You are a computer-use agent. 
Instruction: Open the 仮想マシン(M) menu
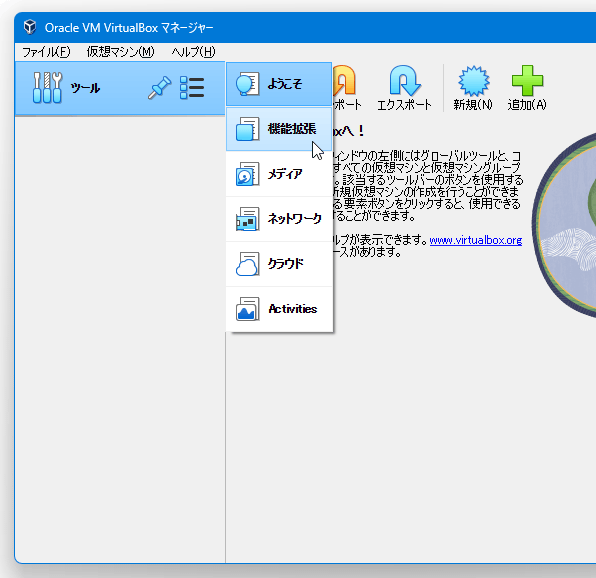point(120,52)
